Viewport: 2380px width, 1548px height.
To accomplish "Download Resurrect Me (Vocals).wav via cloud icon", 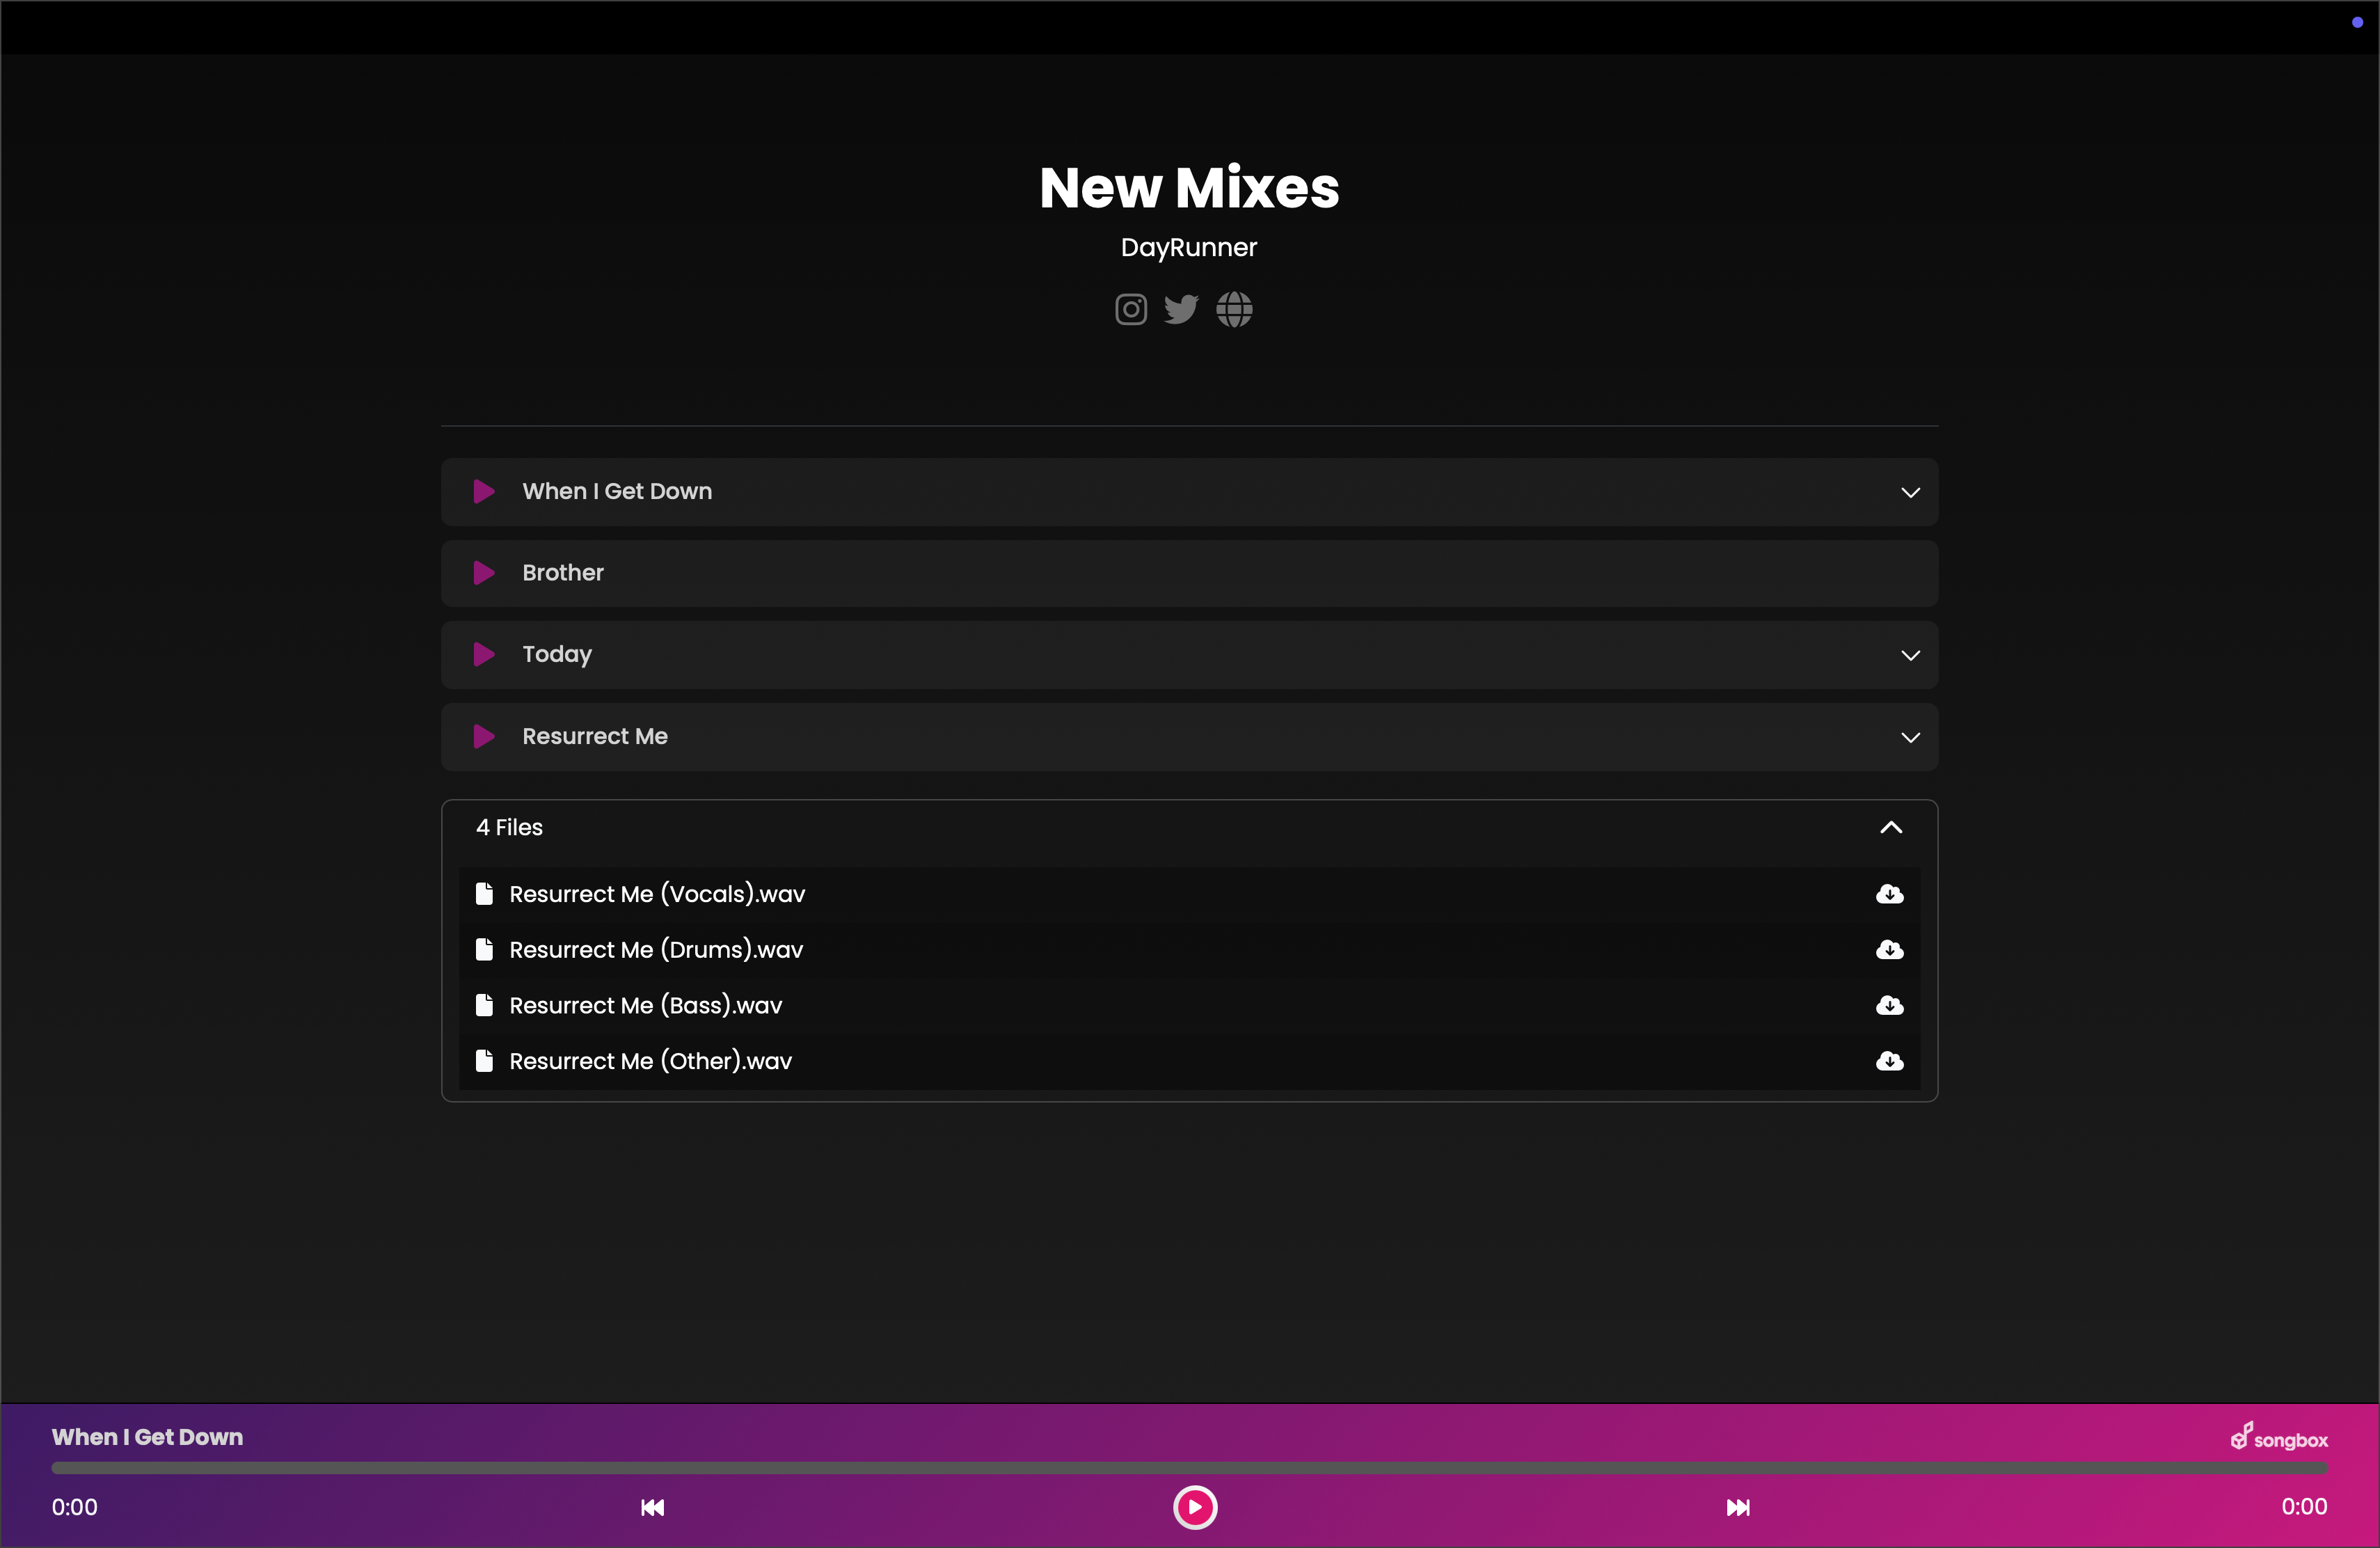I will tap(1889, 894).
